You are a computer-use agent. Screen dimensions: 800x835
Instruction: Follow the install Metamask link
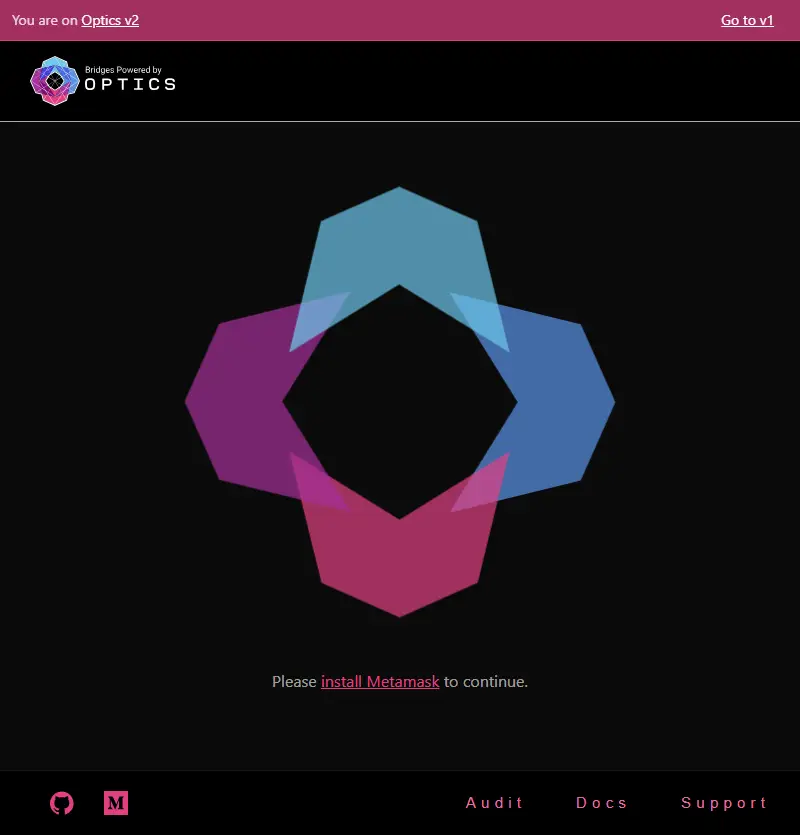coord(380,682)
